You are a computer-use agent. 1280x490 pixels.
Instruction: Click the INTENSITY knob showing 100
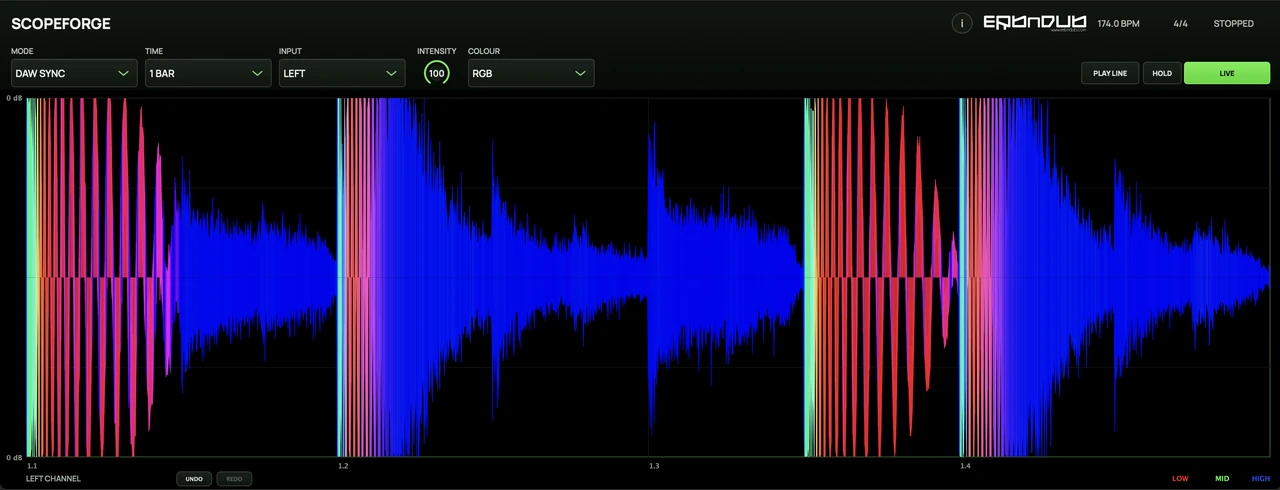(x=437, y=73)
